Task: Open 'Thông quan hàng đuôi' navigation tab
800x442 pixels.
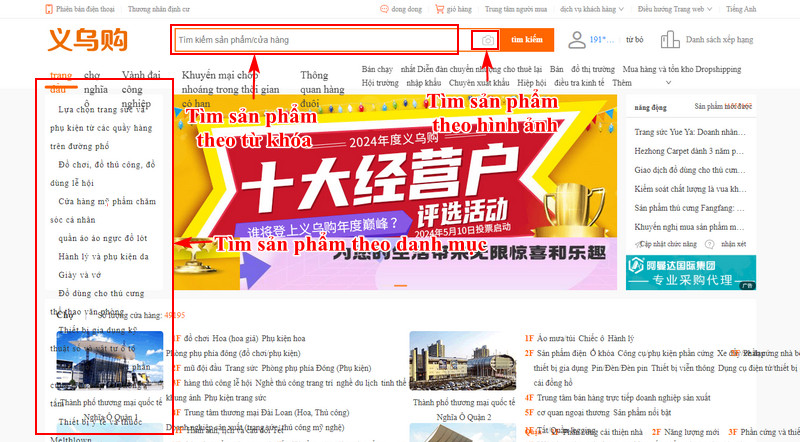Action: pyautogui.click(x=322, y=89)
